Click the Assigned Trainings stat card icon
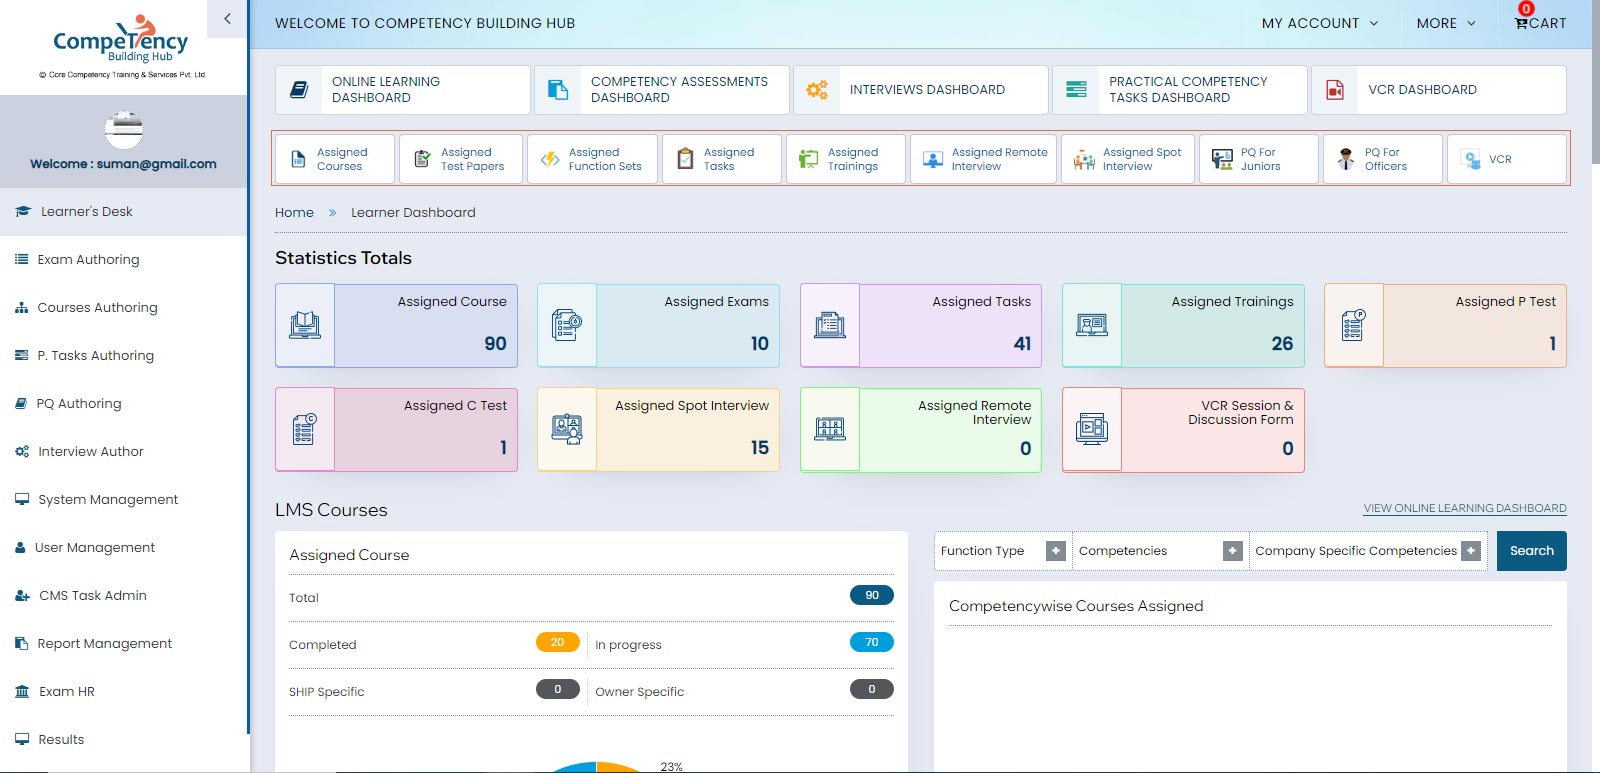The width and height of the screenshot is (1600, 773). point(1092,325)
